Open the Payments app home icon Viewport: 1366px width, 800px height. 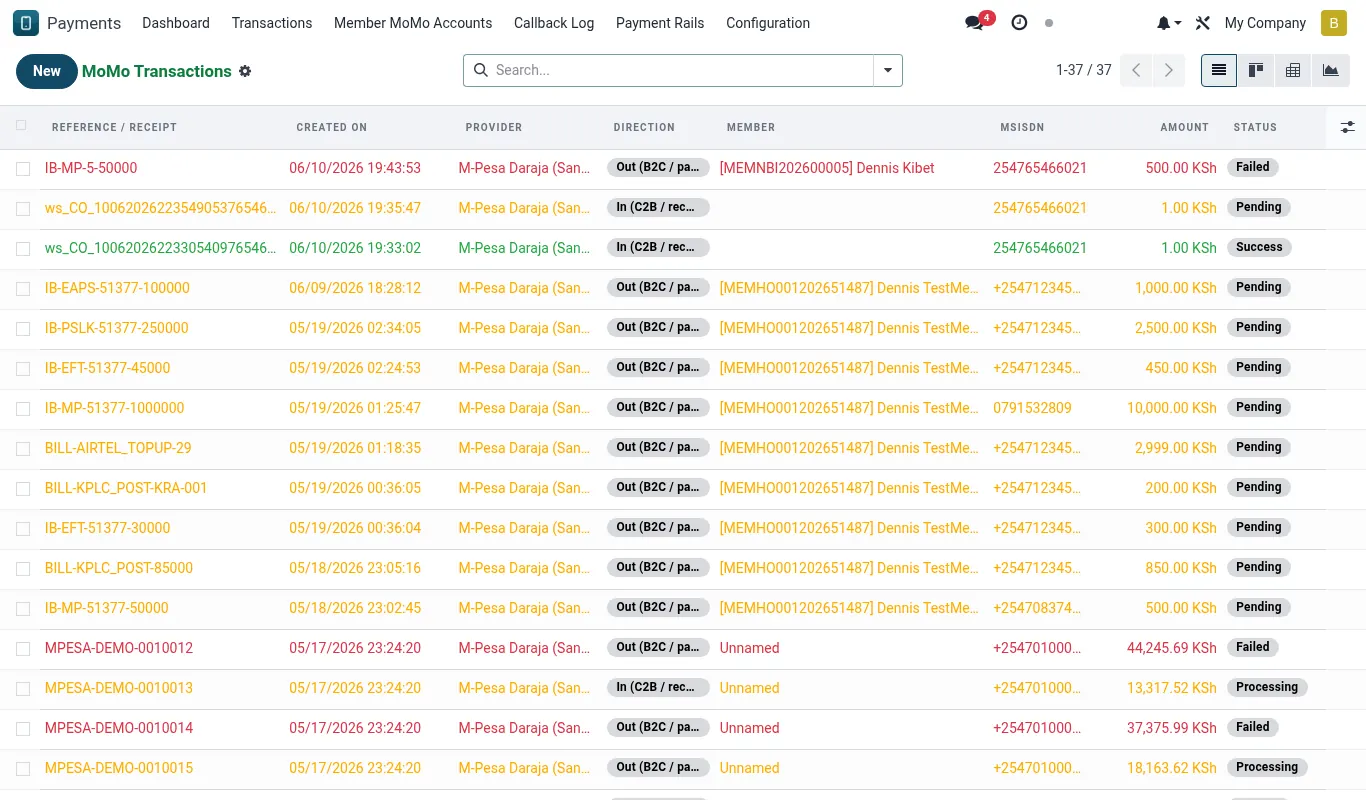(26, 23)
